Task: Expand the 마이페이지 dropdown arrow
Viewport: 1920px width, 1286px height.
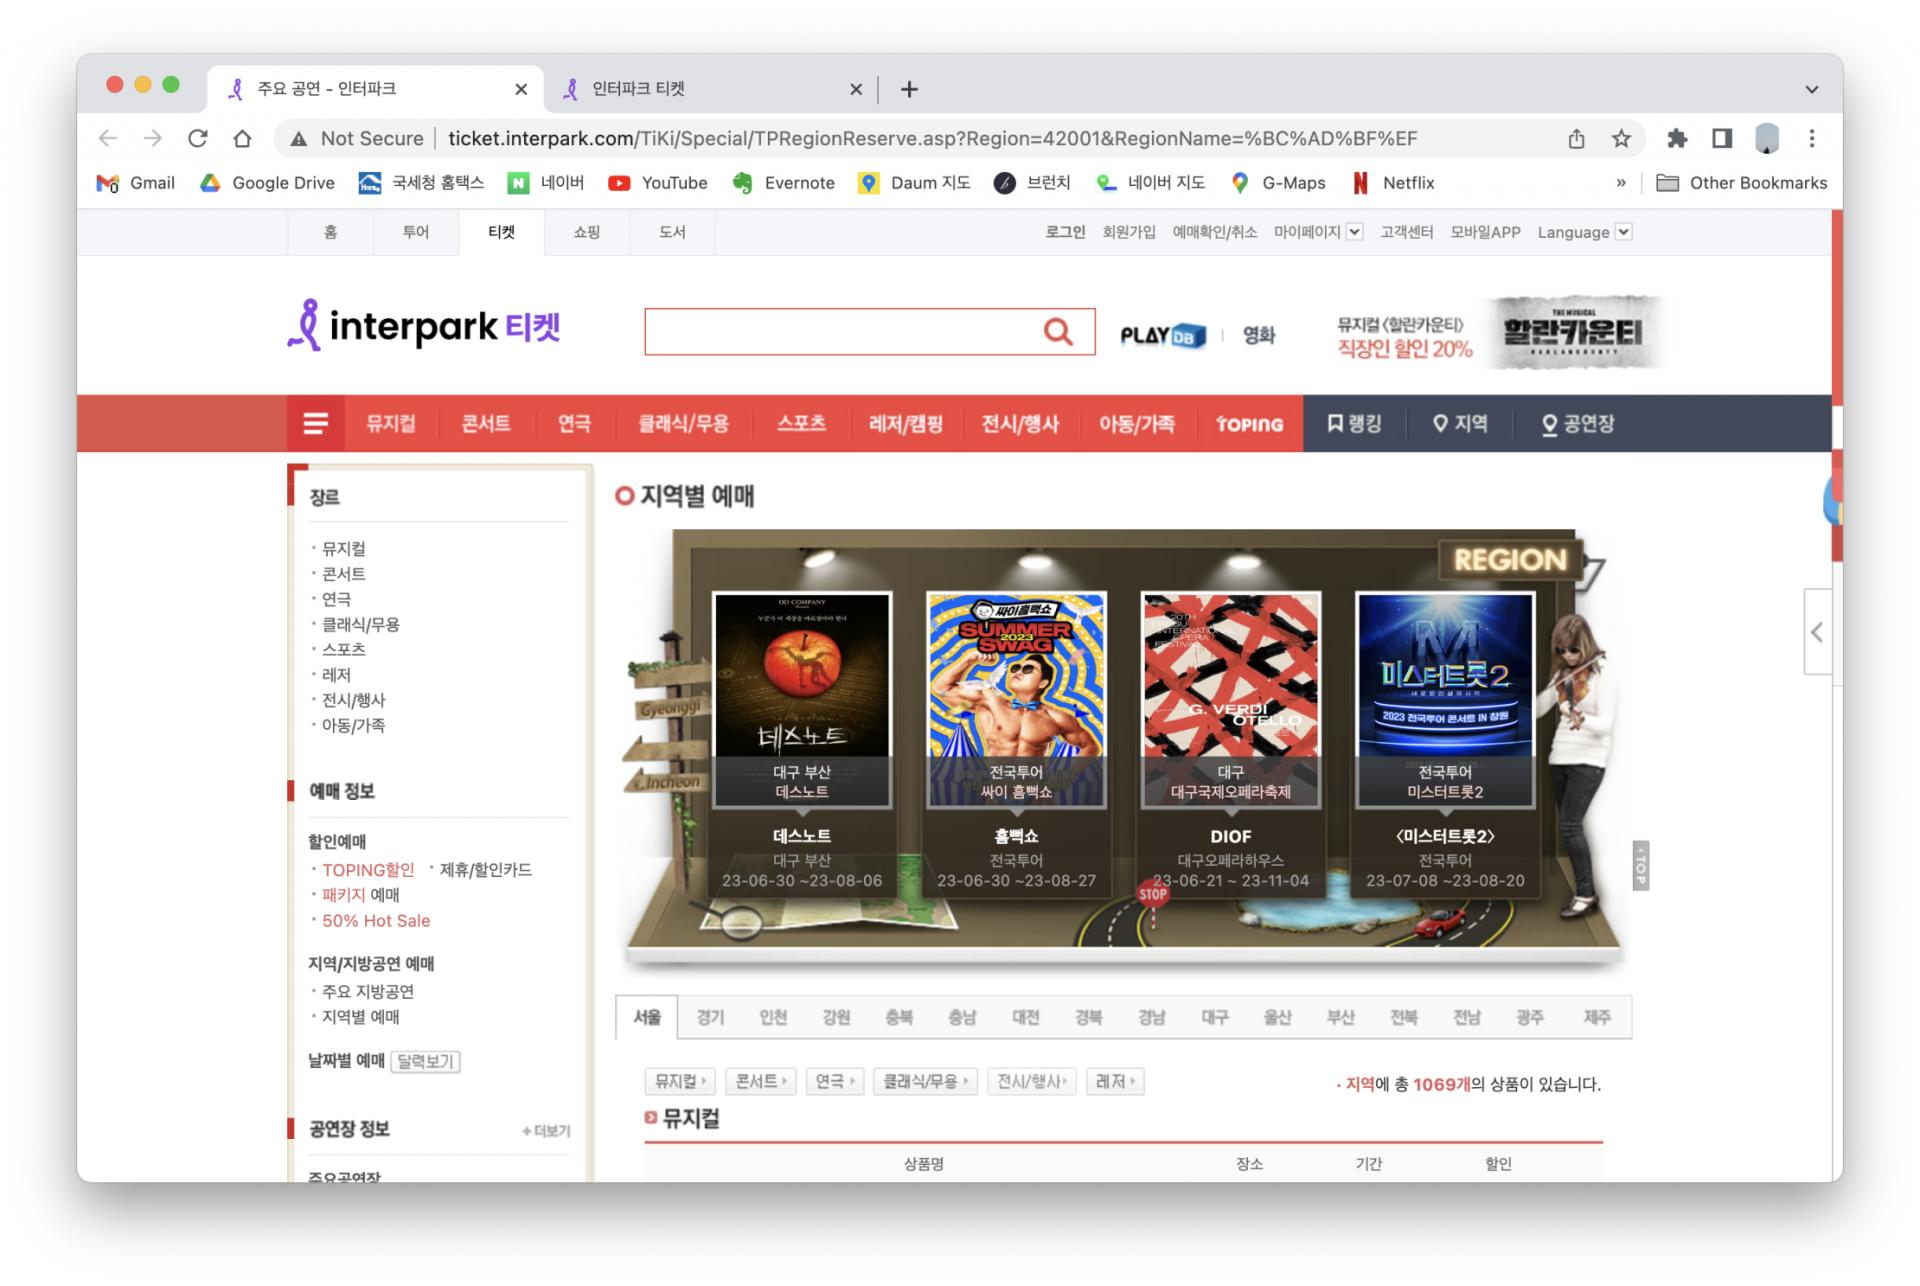Action: point(1354,232)
